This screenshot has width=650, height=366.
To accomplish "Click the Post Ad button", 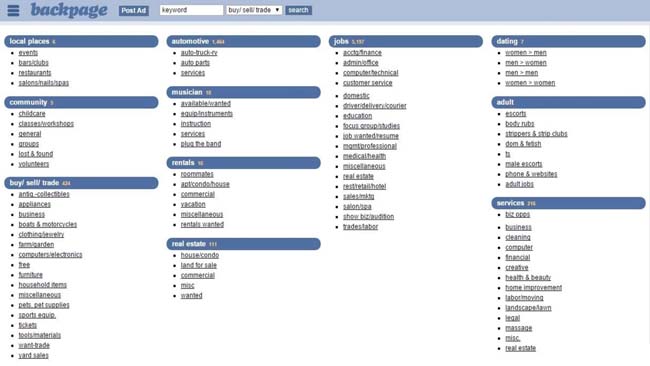I will pyautogui.click(x=133, y=10).
